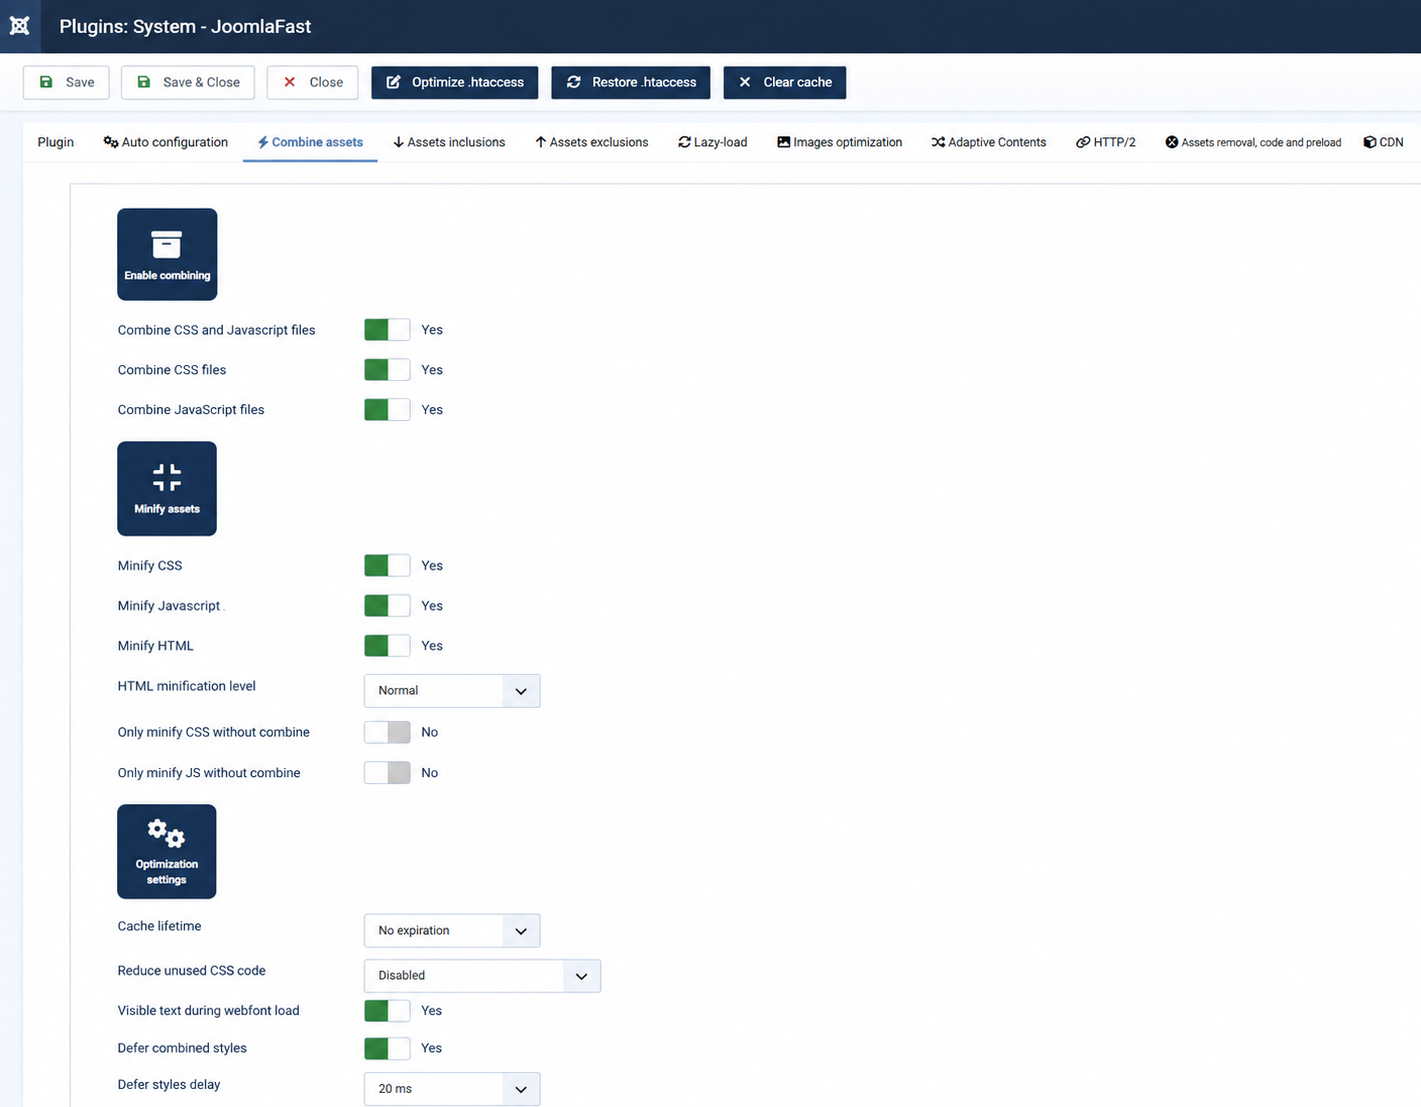Click the Optimize .htaccess button
The height and width of the screenshot is (1107, 1421).
click(x=455, y=82)
